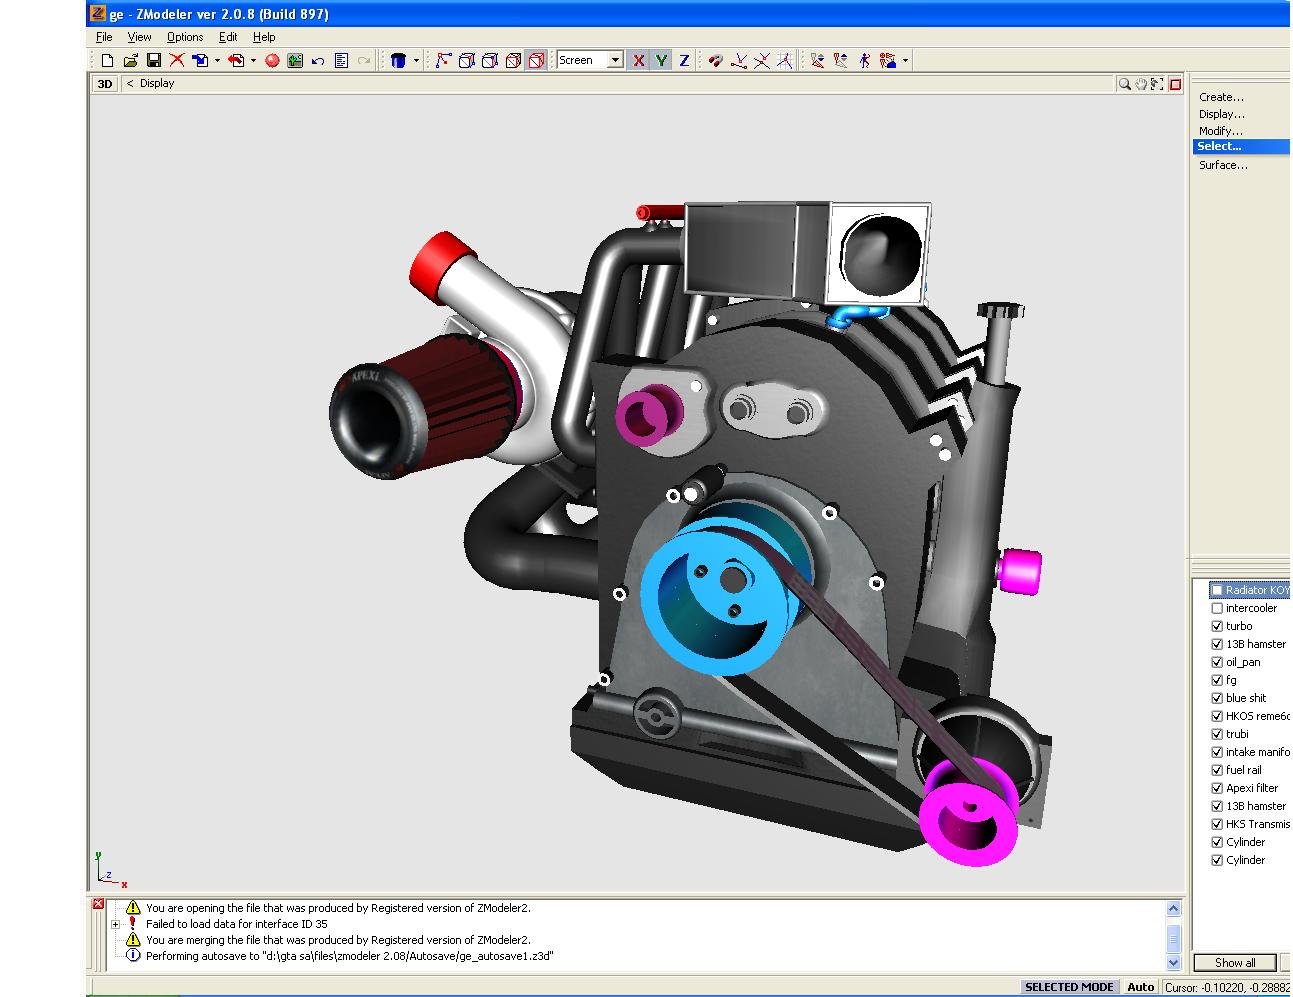Viewport: 1293px width, 997px height.
Task: Check the Radiator KOY object checkbox
Action: pyautogui.click(x=1217, y=590)
